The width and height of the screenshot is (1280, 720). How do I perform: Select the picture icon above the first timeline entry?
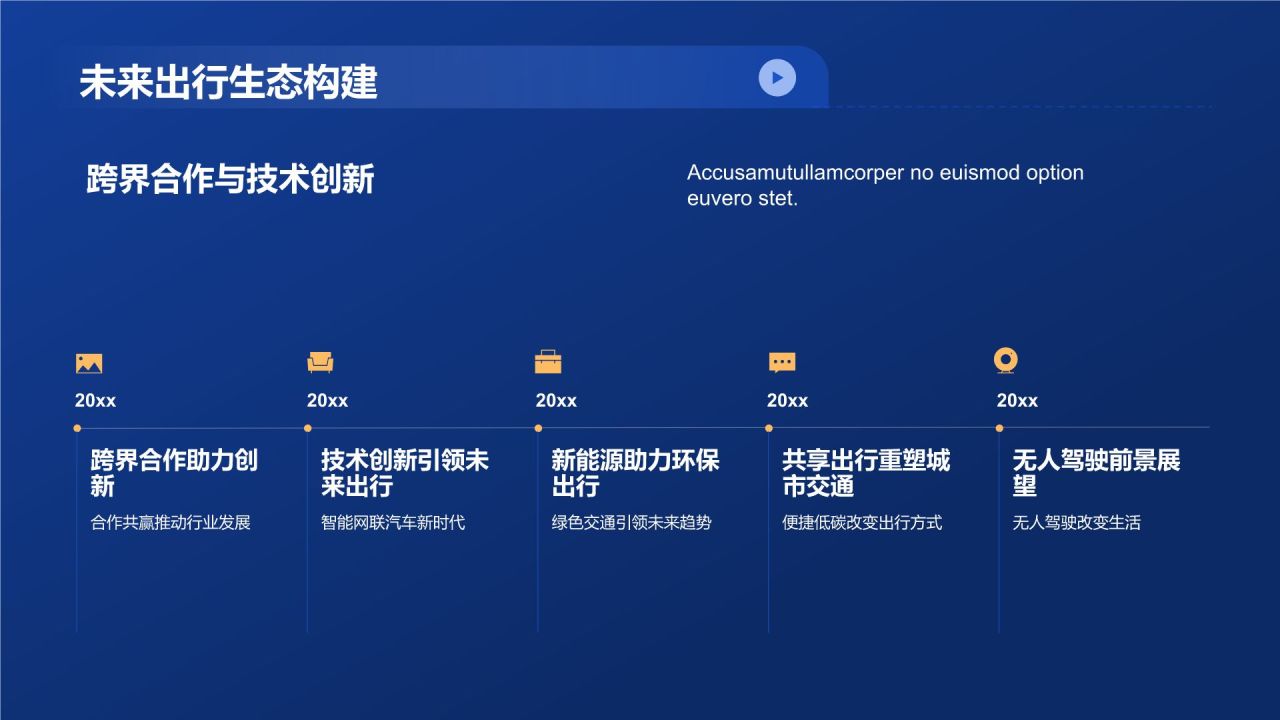pos(89,364)
